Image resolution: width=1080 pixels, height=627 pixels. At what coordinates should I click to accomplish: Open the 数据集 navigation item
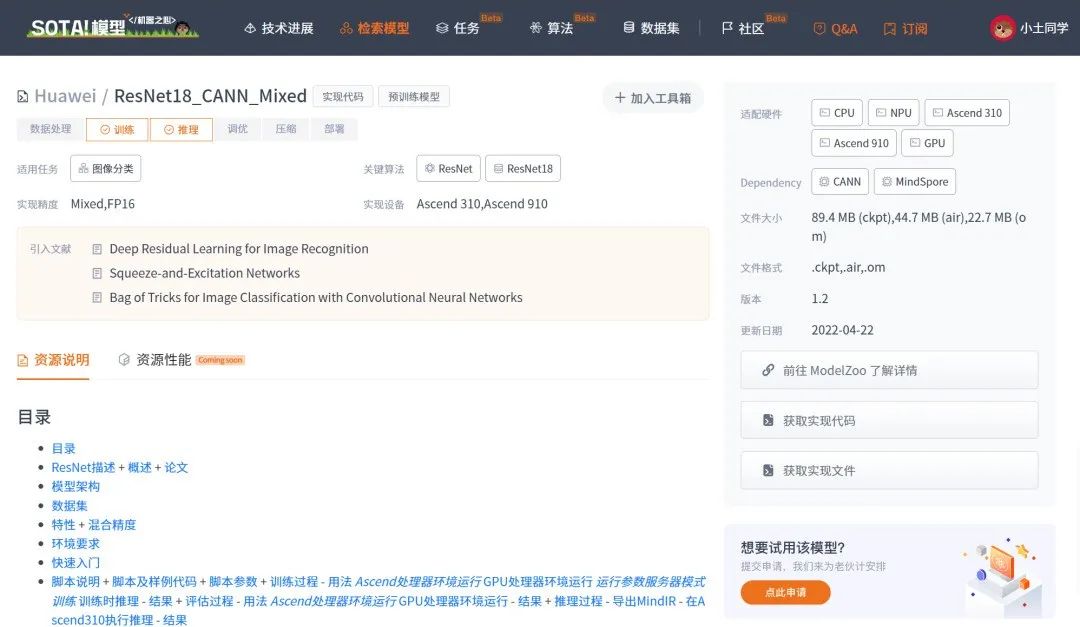651,28
